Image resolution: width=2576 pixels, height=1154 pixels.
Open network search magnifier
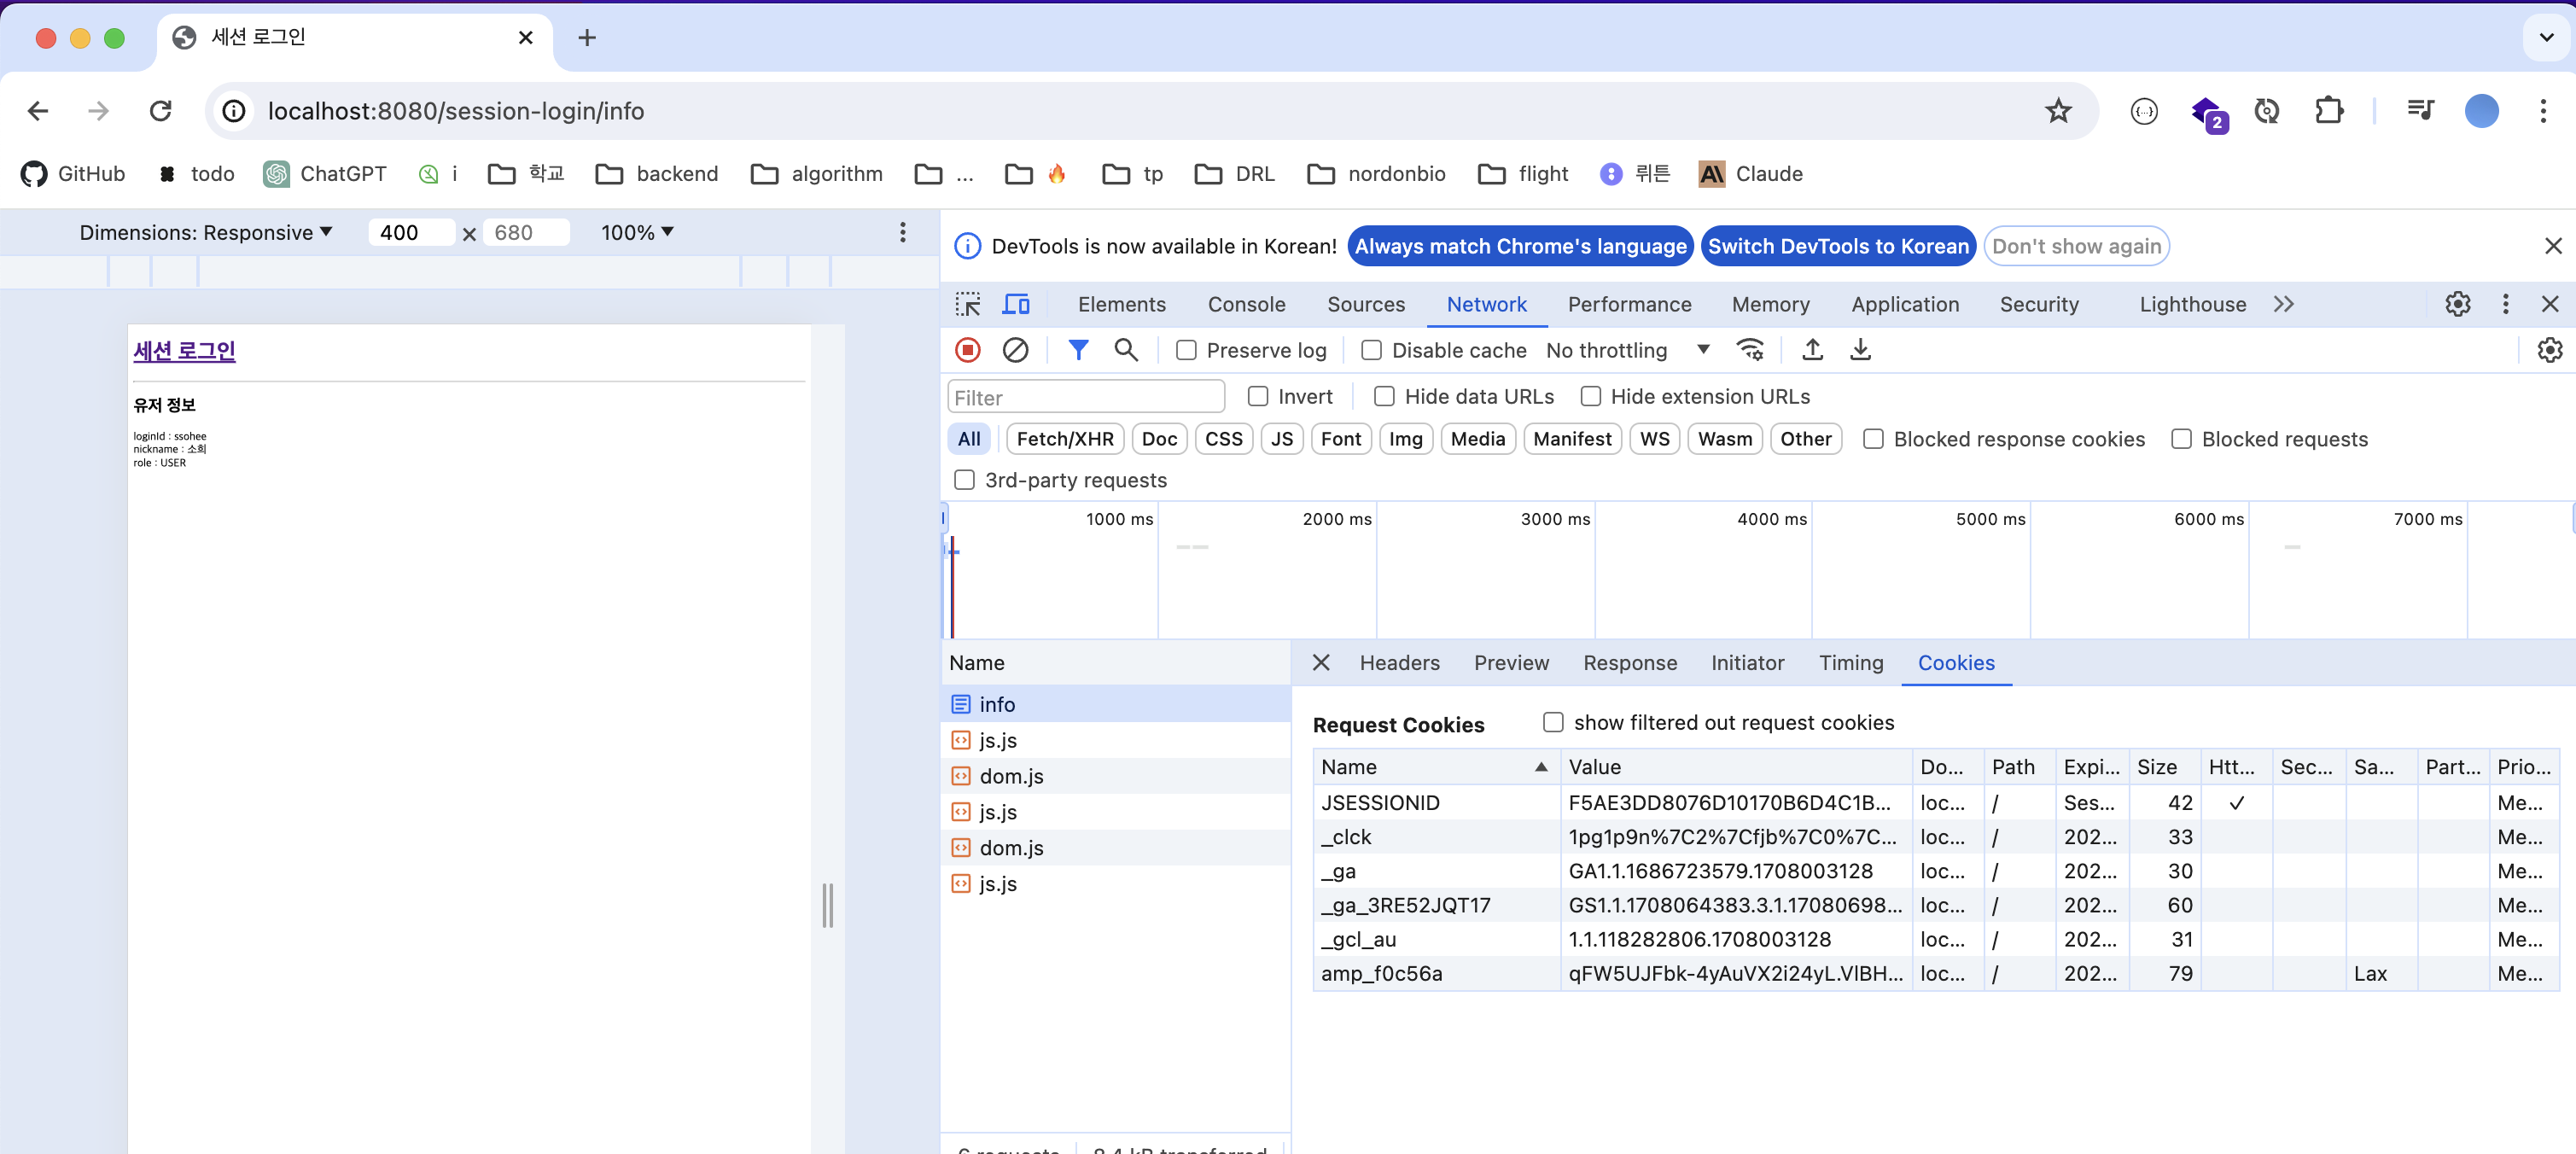[1126, 350]
